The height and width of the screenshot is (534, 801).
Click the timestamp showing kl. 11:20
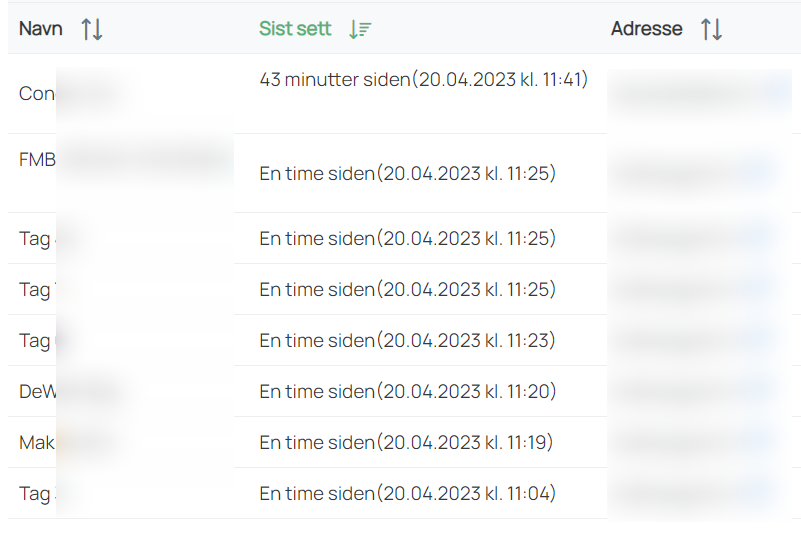(x=407, y=391)
